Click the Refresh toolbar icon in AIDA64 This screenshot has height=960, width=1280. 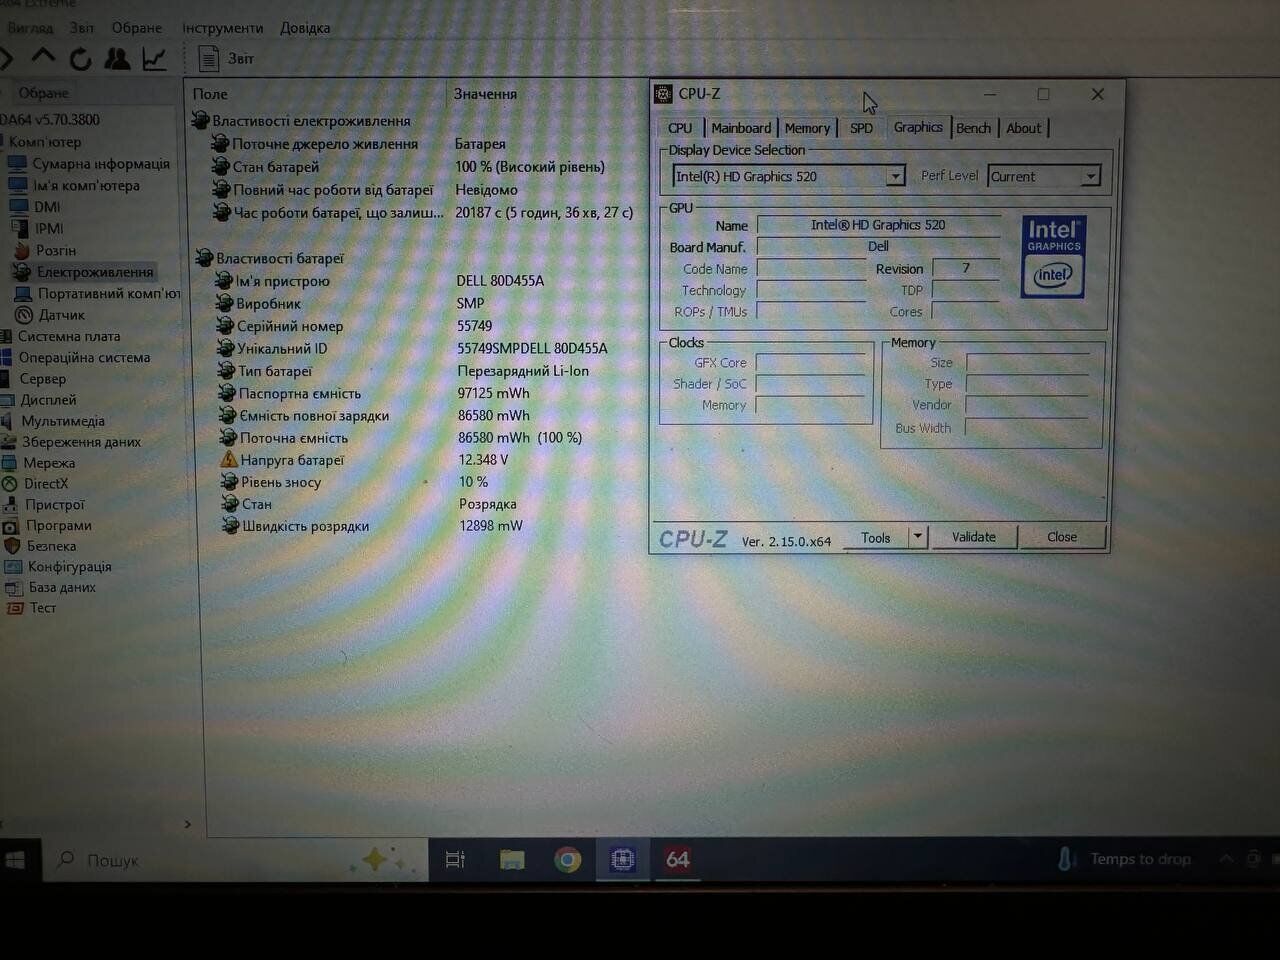pyautogui.click(x=80, y=59)
